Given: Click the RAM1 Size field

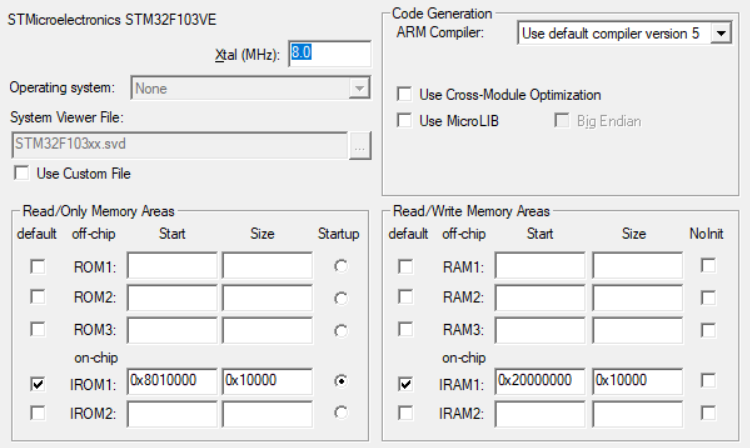Looking at the screenshot, I should pyautogui.click(x=638, y=265).
